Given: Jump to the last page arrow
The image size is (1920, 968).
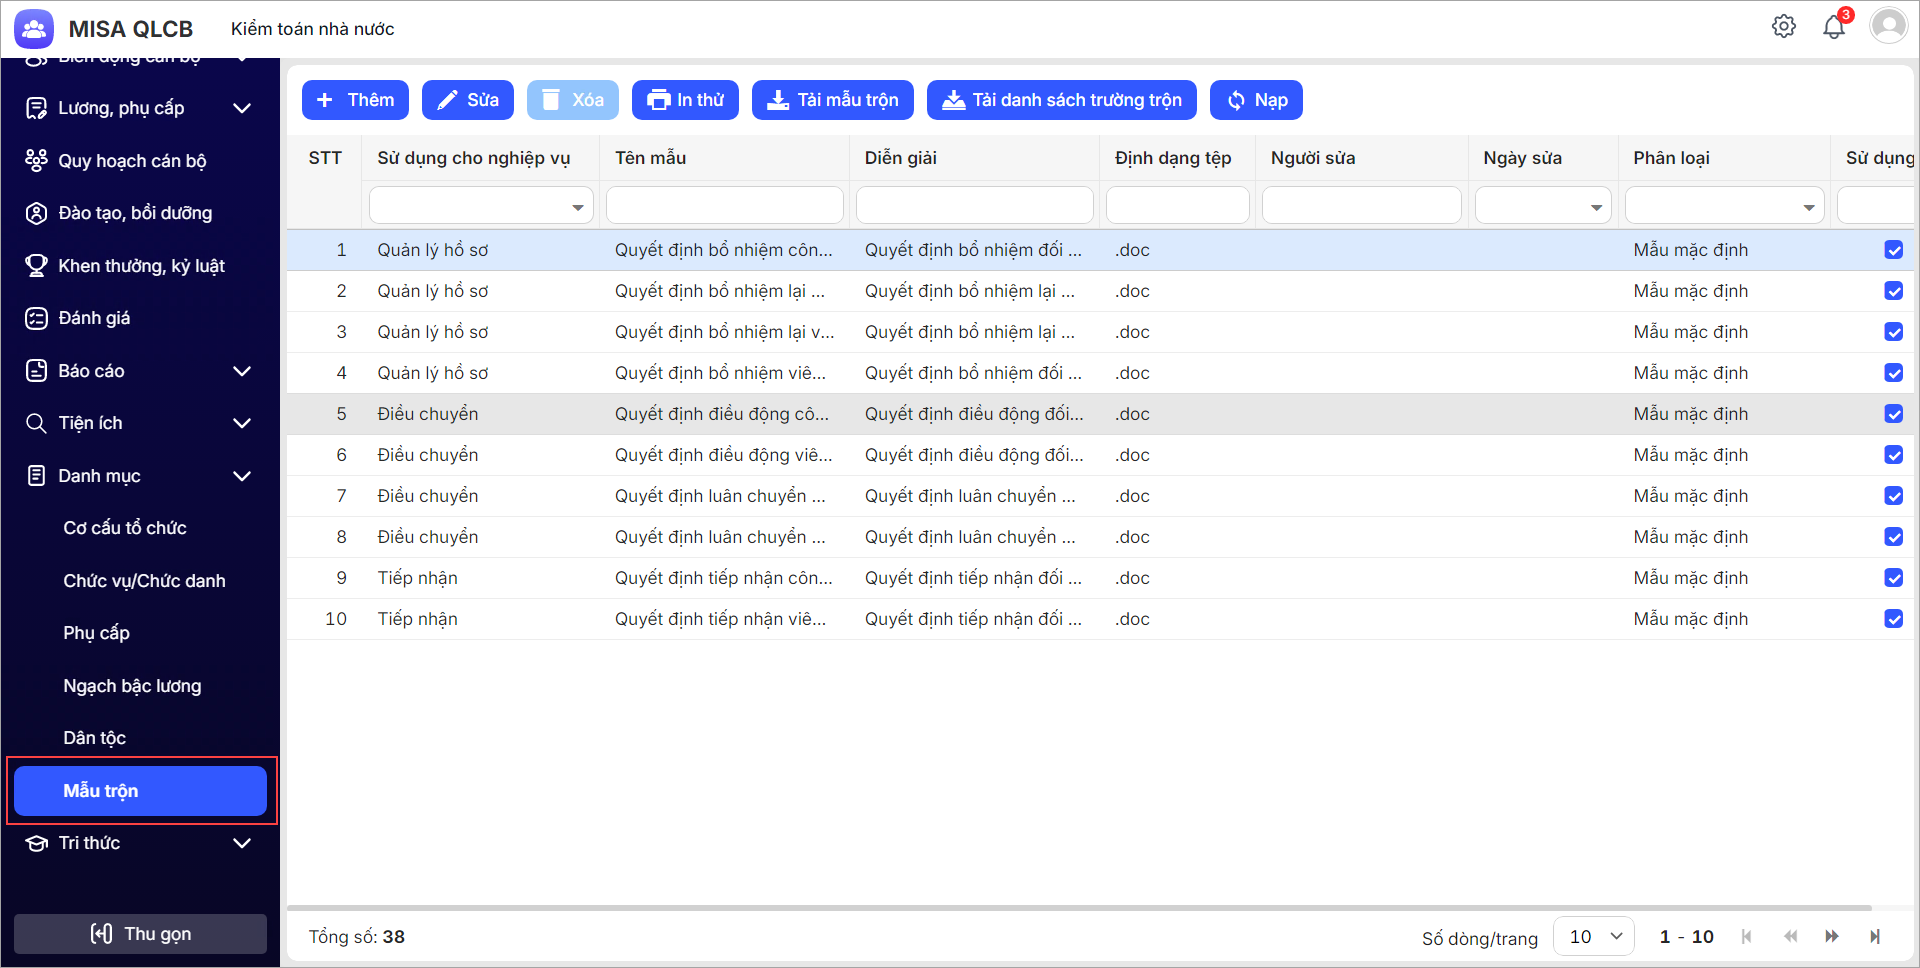Looking at the screenshot, I should pos(1875,937).
